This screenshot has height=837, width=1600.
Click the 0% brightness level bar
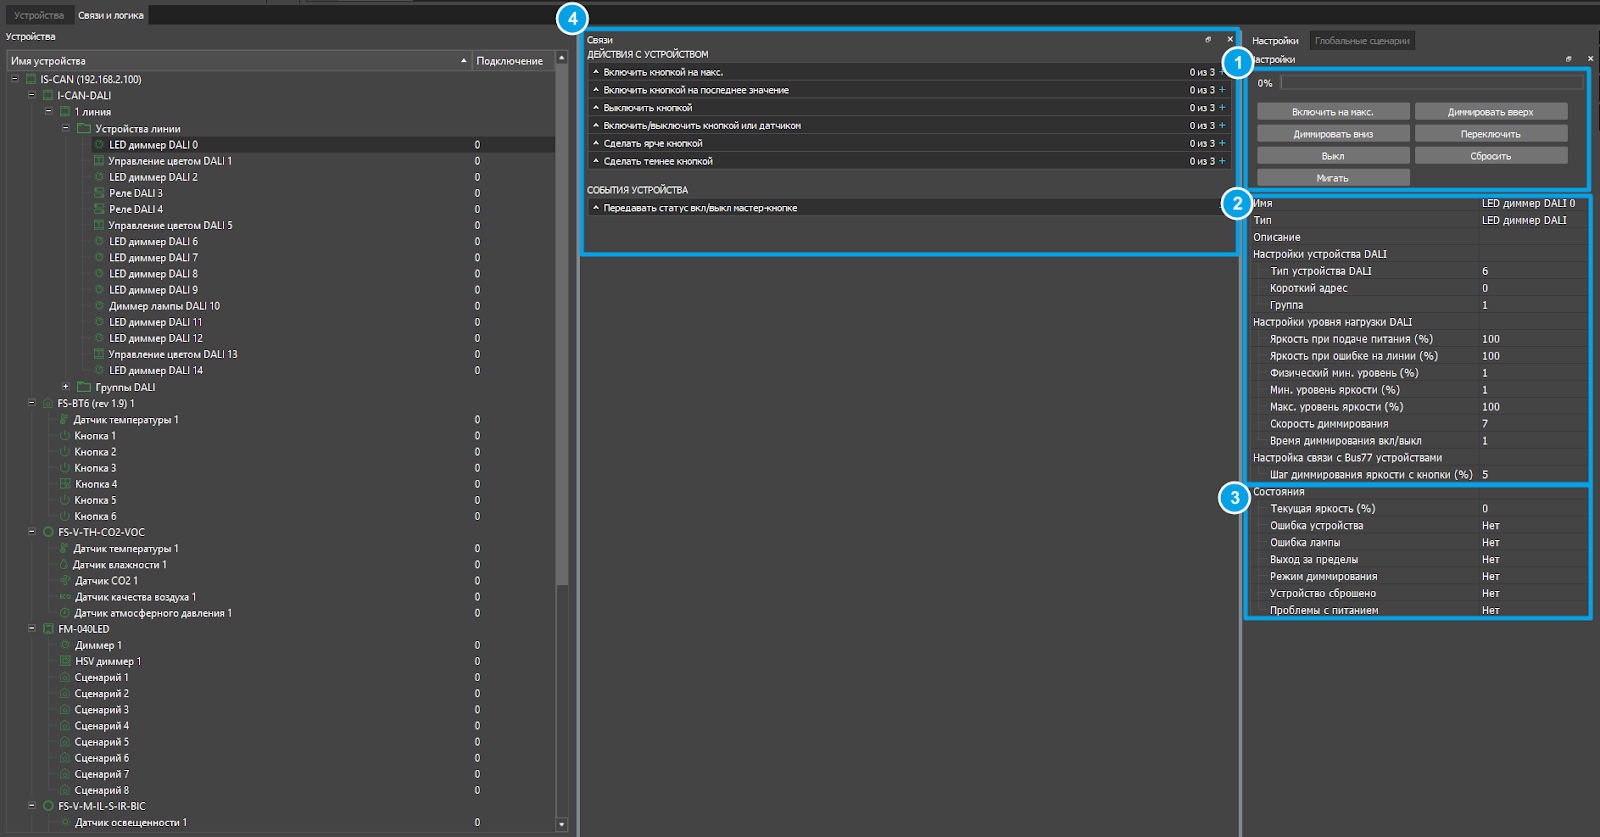(1431, 83)
